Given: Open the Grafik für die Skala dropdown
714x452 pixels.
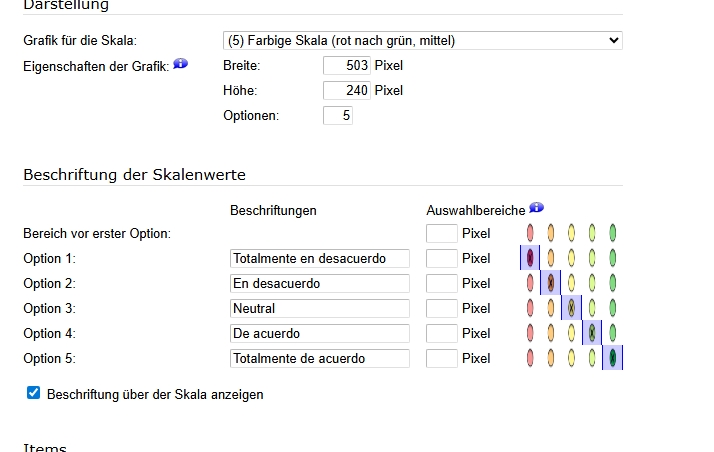Looking at the screenshot, I should pos(422,41).
